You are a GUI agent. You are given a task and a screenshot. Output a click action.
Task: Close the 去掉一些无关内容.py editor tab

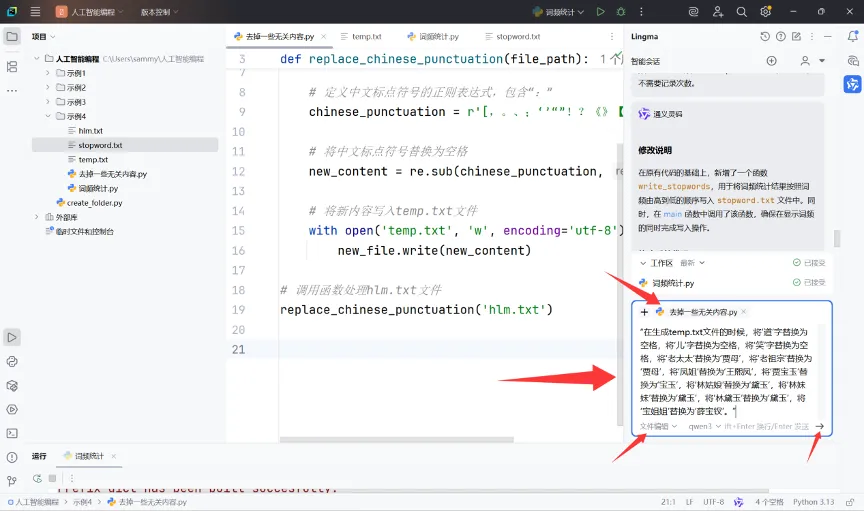coord(323,36)
